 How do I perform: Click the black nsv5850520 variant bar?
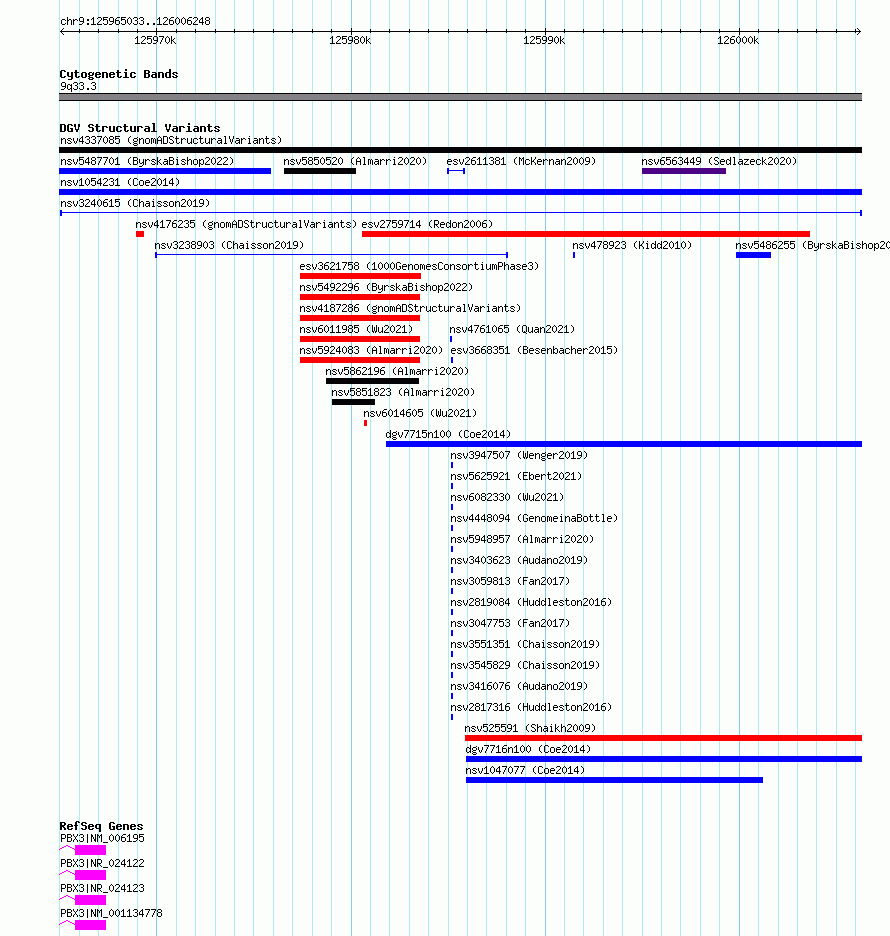(320, 171)
